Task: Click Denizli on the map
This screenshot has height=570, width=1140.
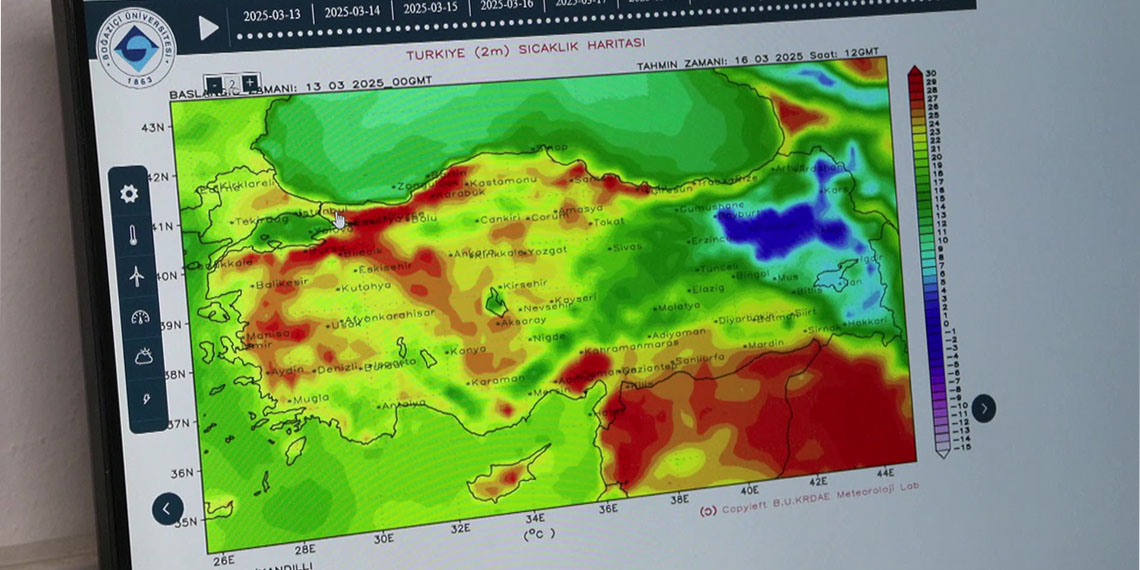Action: [x=337, y=369]
